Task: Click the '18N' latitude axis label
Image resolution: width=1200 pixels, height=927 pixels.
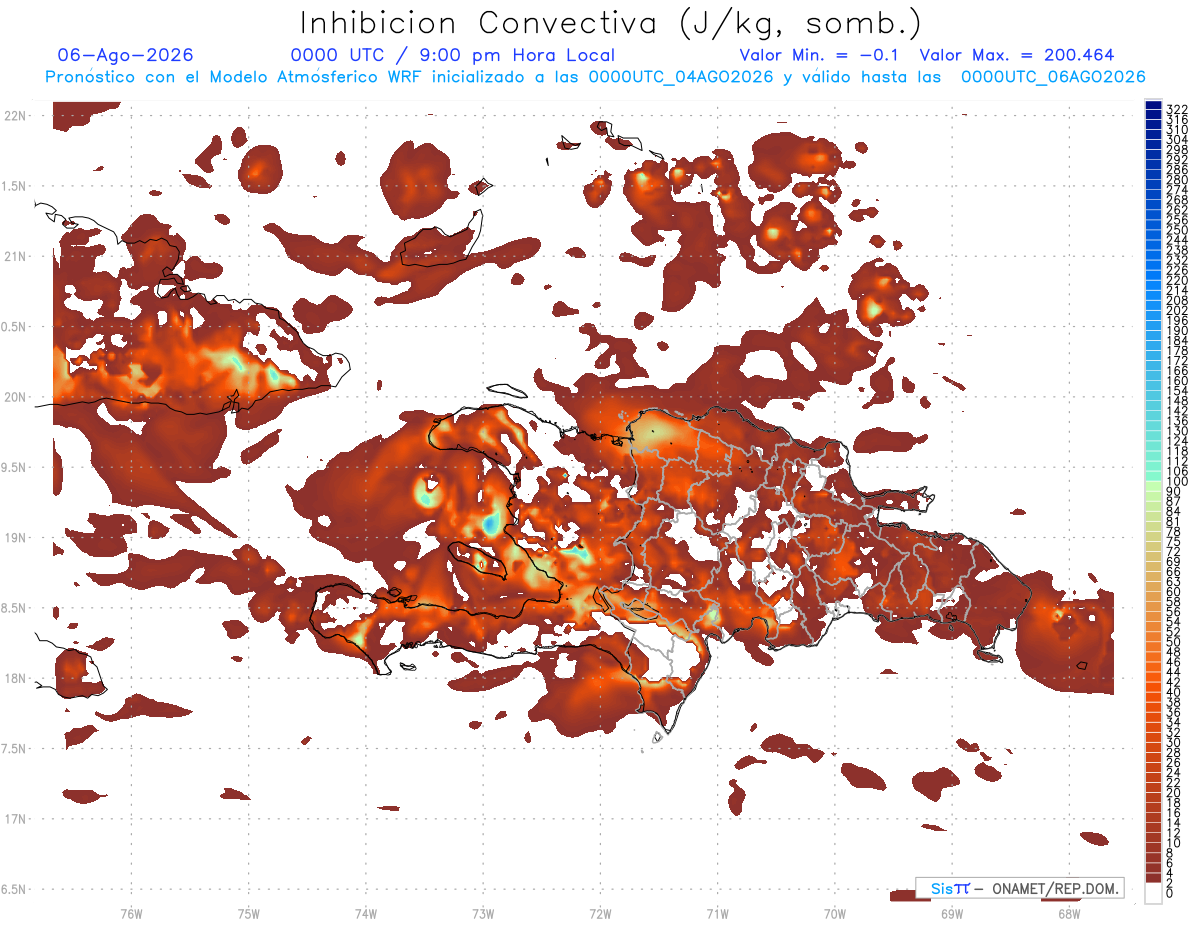Action: click(15, 678)
